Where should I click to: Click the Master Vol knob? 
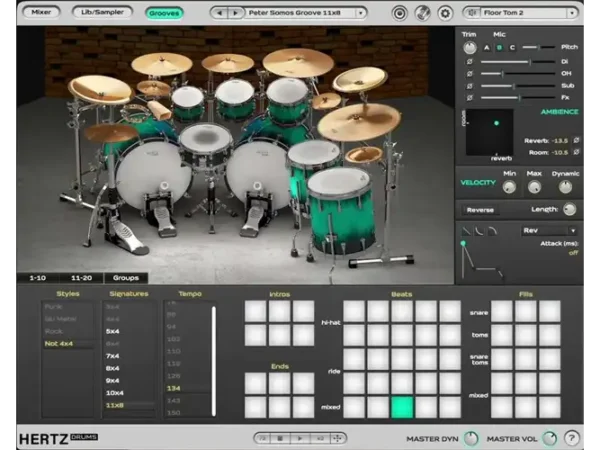549,439
